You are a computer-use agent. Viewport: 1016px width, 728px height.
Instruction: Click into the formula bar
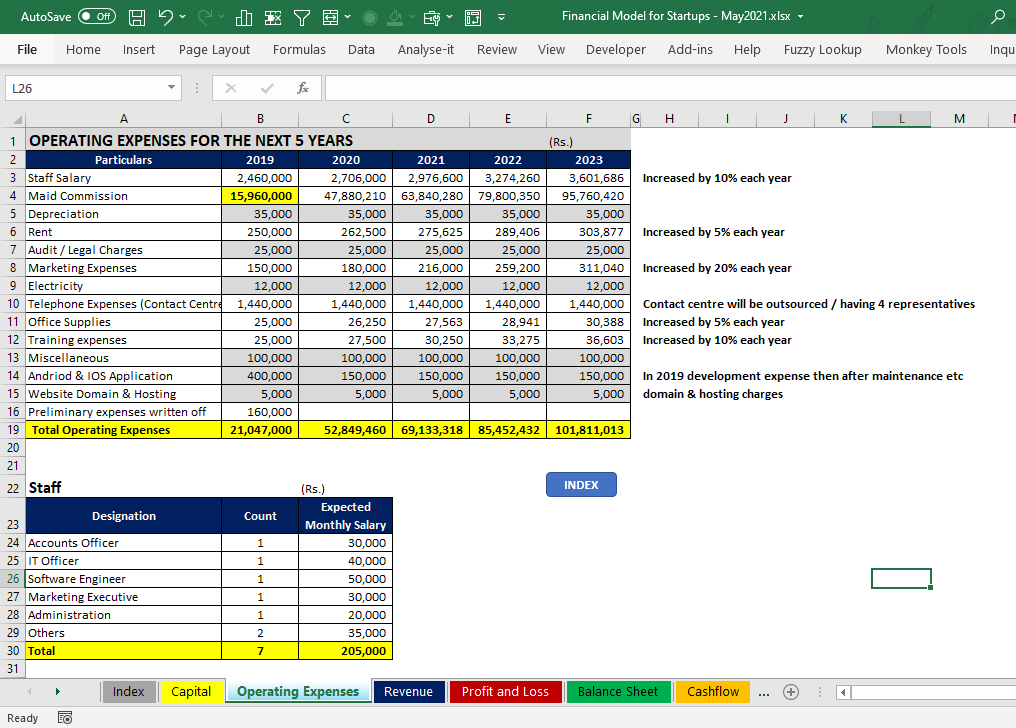point(670,88)
